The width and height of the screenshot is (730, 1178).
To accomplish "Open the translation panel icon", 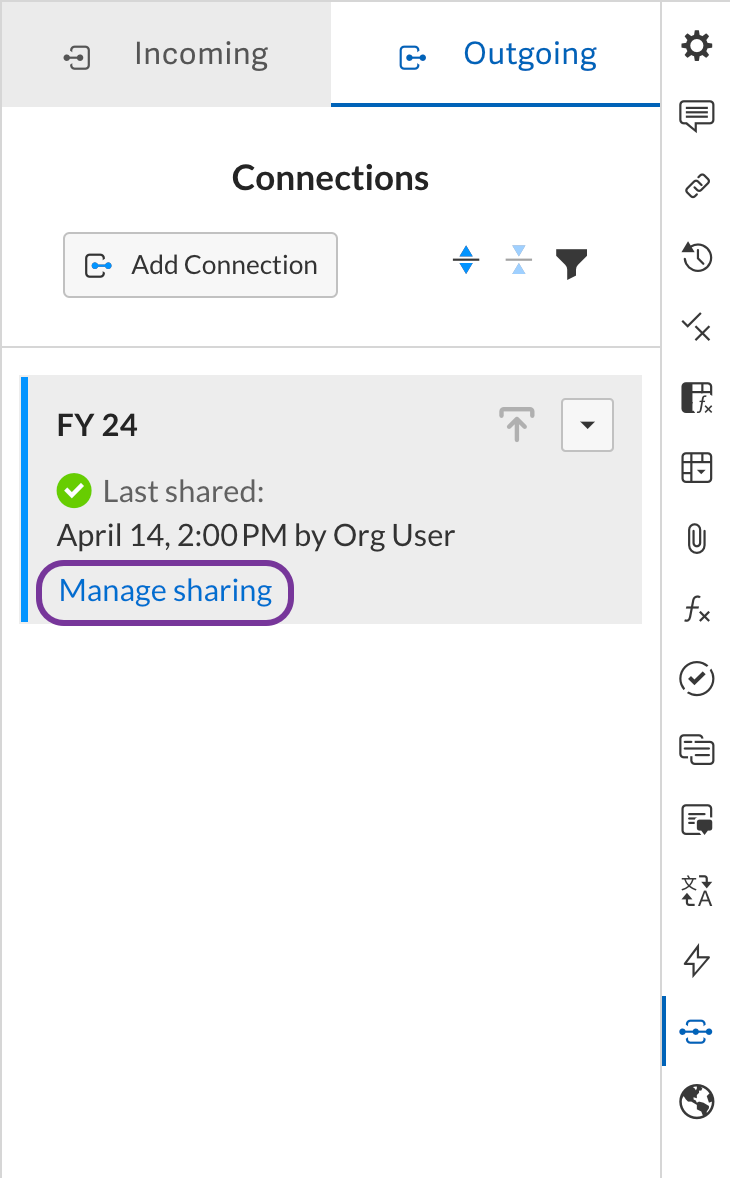I will (696, 890).
